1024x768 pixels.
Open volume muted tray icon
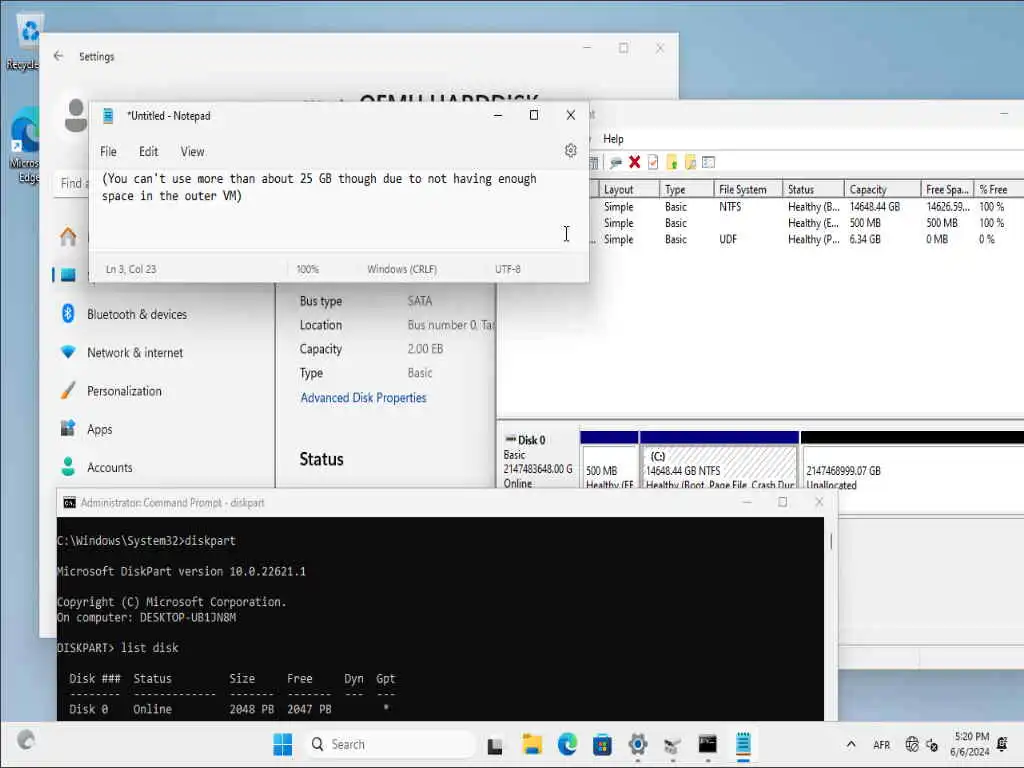(932, 745)
